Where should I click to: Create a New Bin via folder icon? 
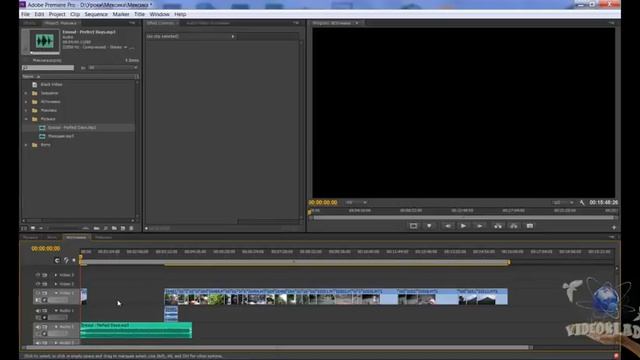click(114, 228)
